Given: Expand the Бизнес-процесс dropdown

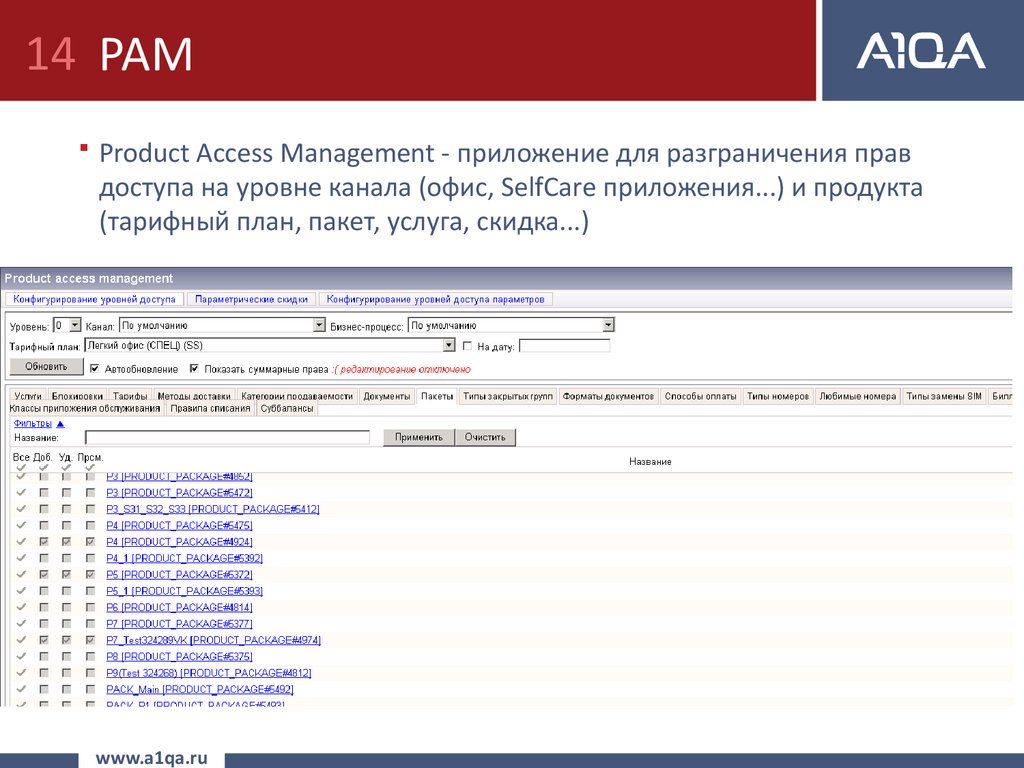Looking at the screenshot, I should click(x=608, y=325).
